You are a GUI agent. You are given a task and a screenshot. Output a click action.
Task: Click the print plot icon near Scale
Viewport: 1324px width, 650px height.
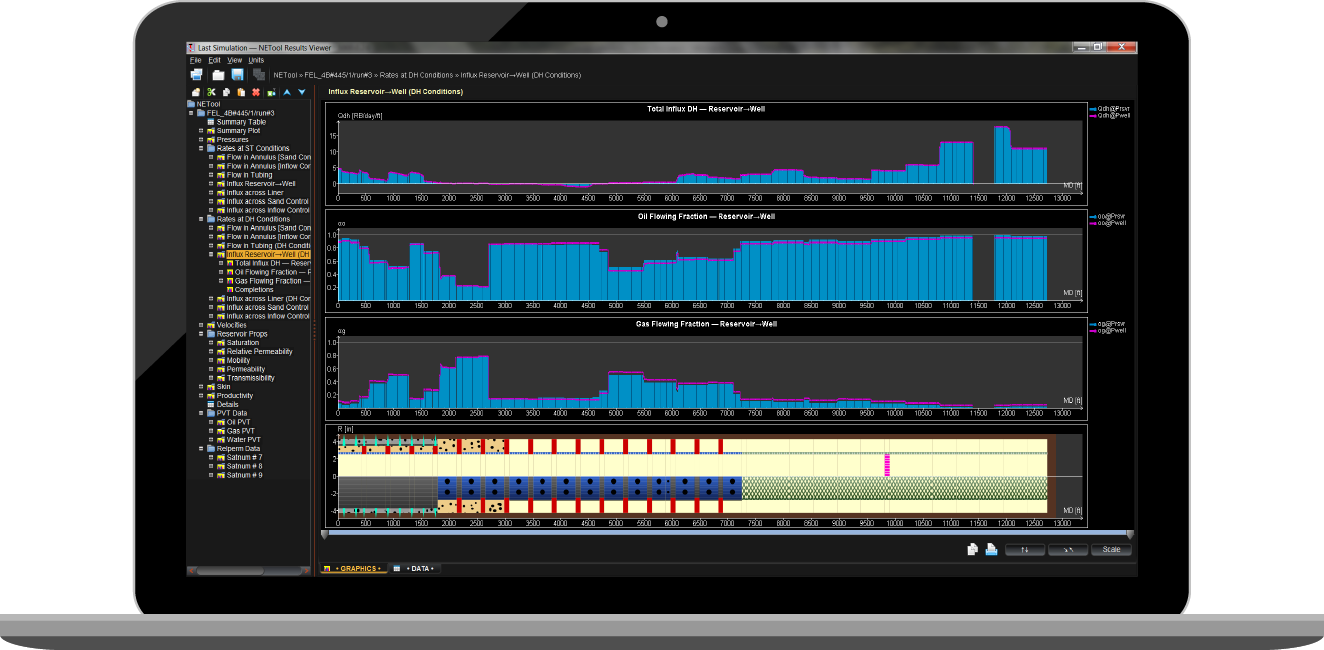[991, 549]
